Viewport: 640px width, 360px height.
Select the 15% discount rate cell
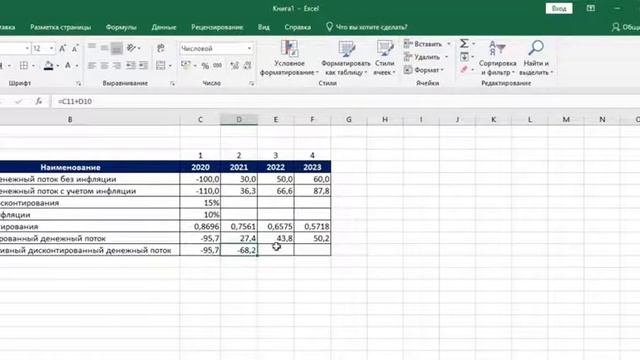click(200, 203)
